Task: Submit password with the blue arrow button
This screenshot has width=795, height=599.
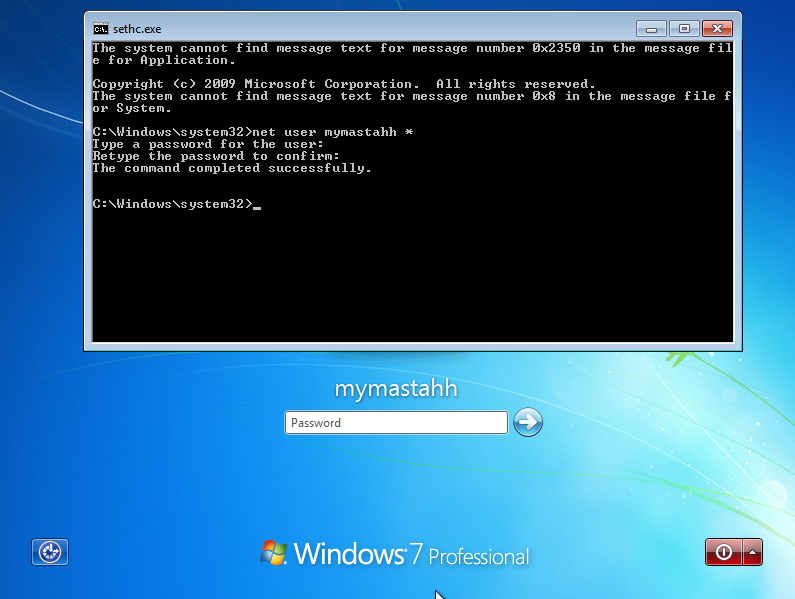Action: point(528,422)
